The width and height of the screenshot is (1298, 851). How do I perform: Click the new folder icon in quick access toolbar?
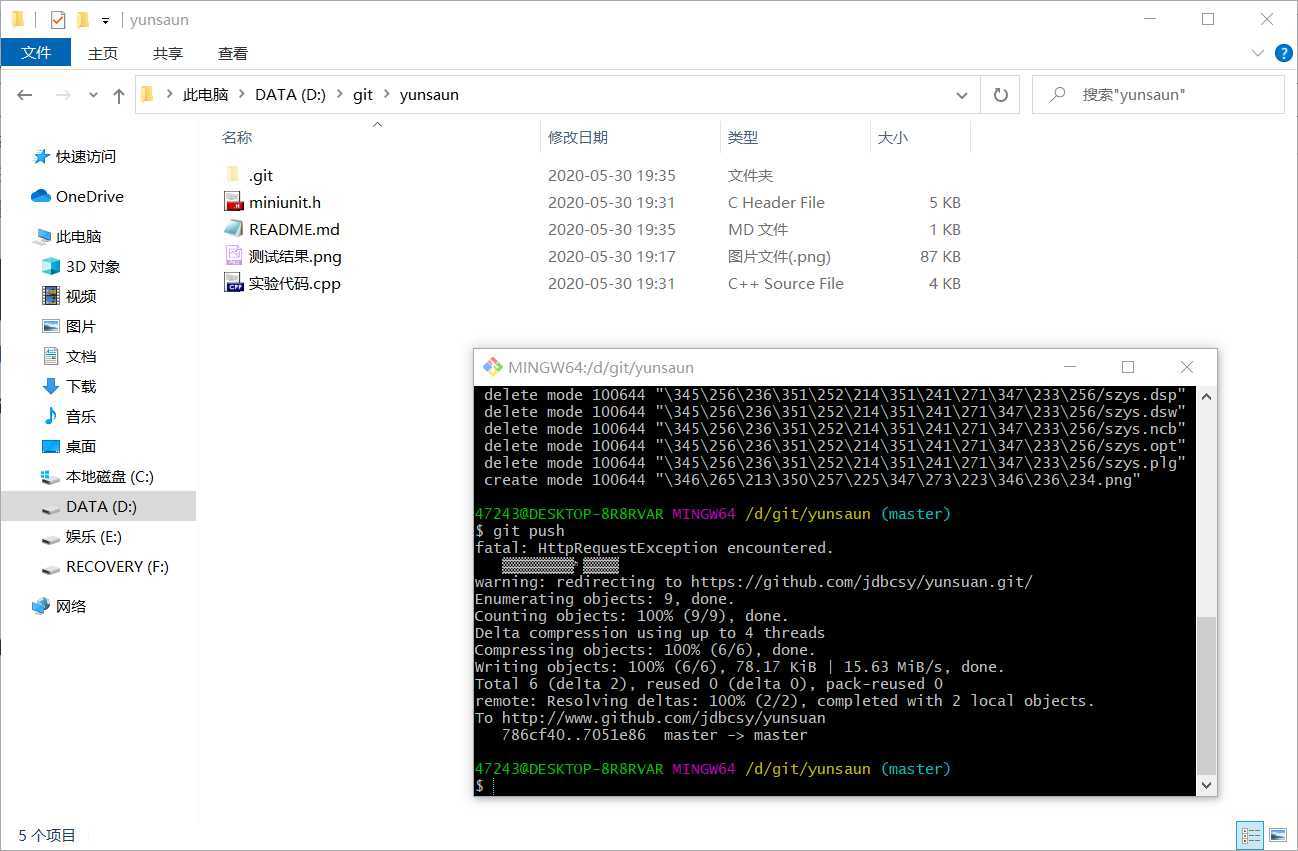click(83, 19)
